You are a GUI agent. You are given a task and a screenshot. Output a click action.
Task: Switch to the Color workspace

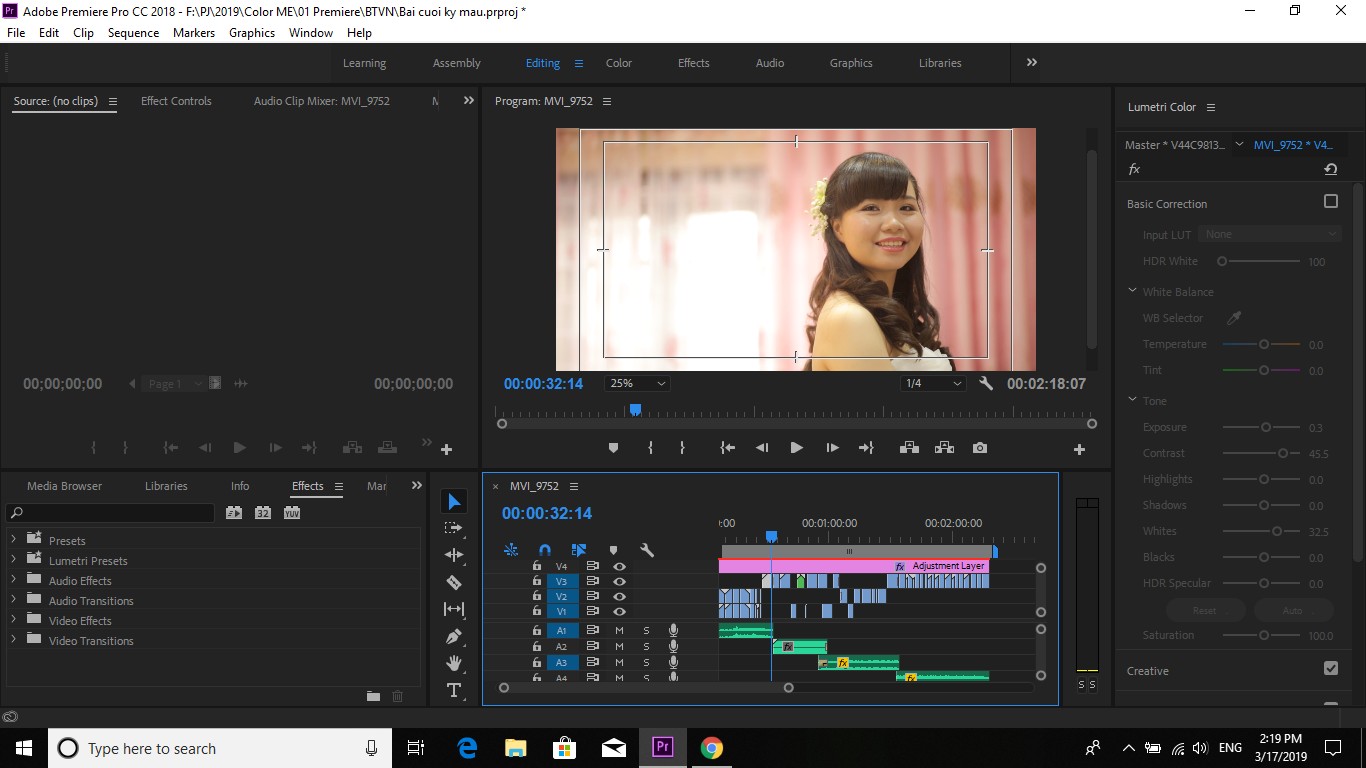tap(619, 63)
